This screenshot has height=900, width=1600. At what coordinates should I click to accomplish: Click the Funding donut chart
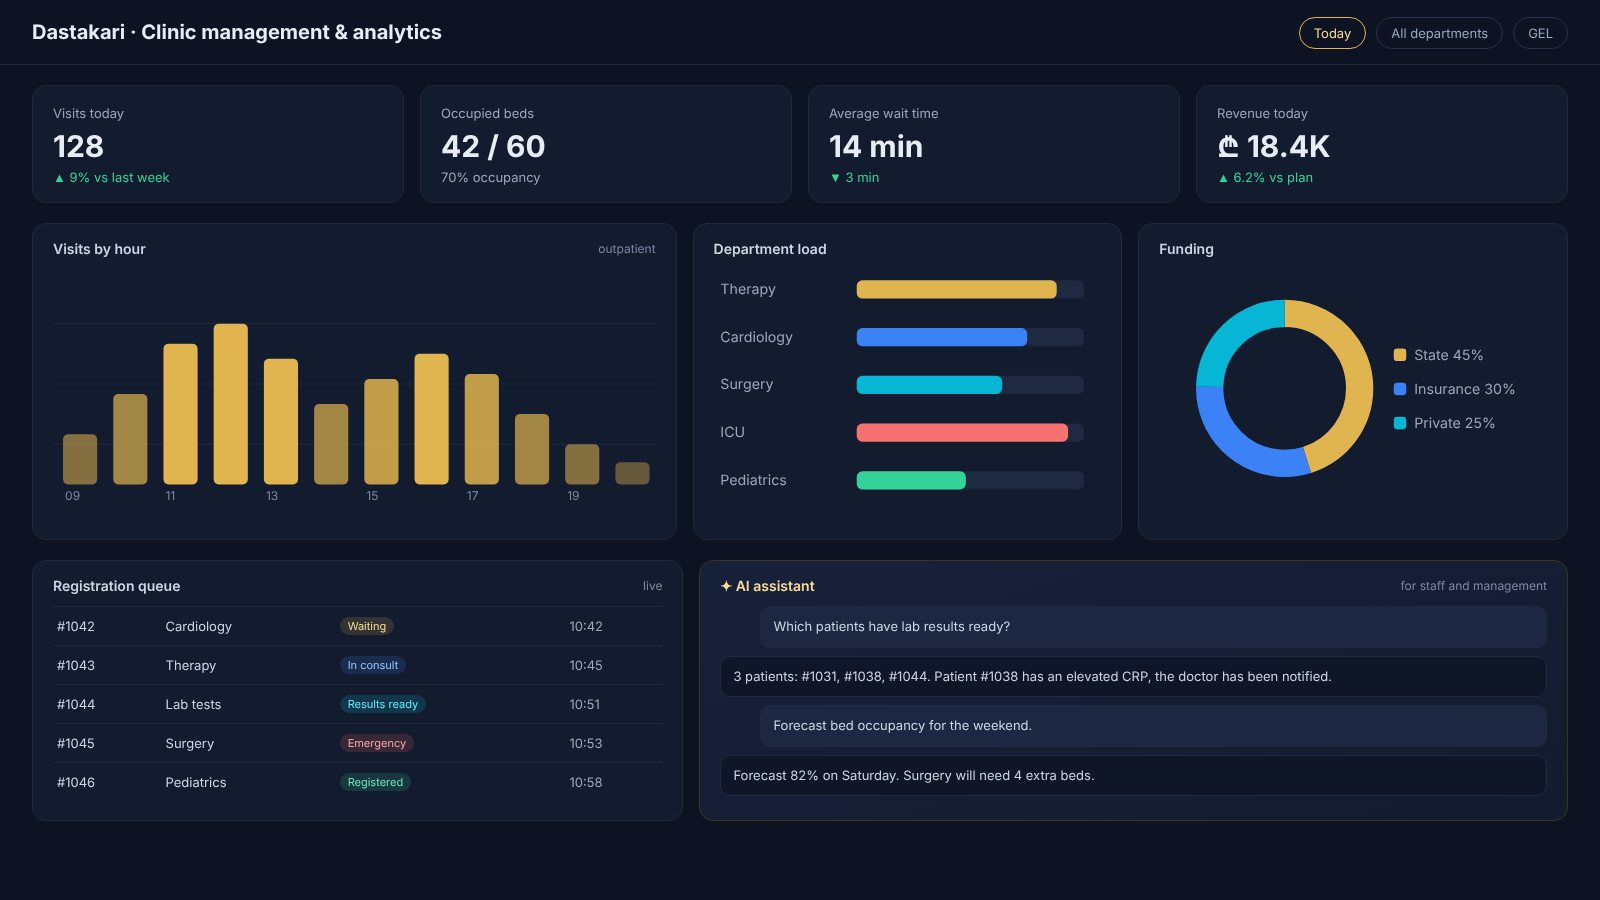(1285, 389)
